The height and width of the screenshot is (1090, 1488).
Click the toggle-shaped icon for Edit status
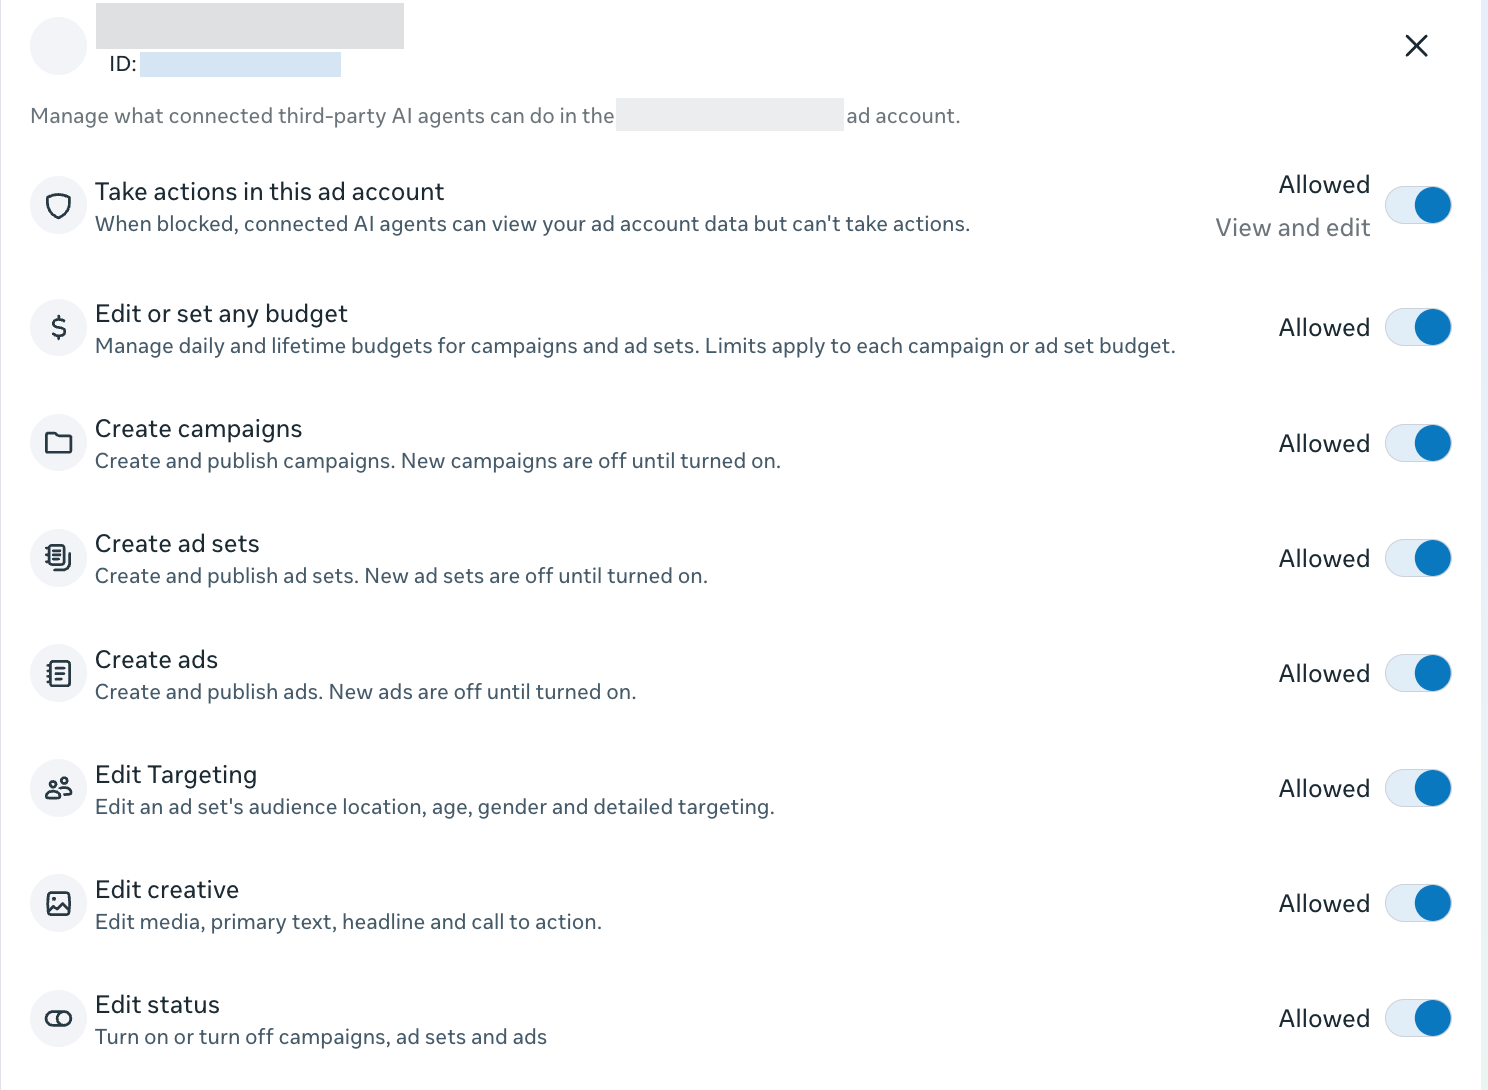click(x=59, y=1019)
